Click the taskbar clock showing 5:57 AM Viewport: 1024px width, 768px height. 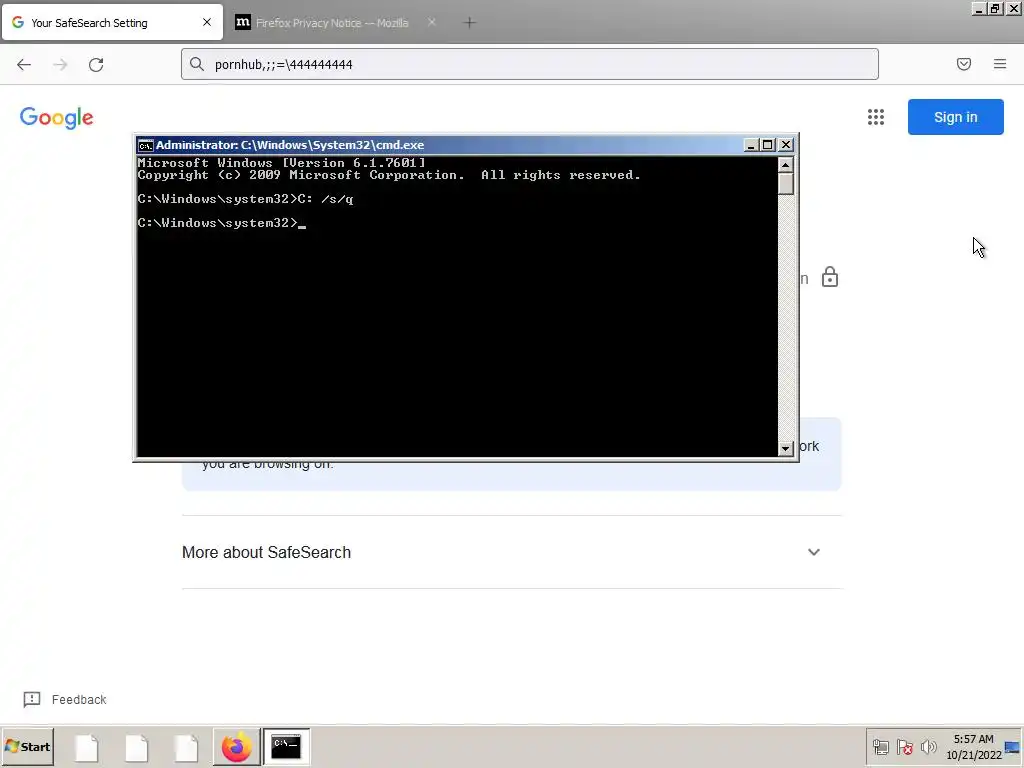[974, 747]
